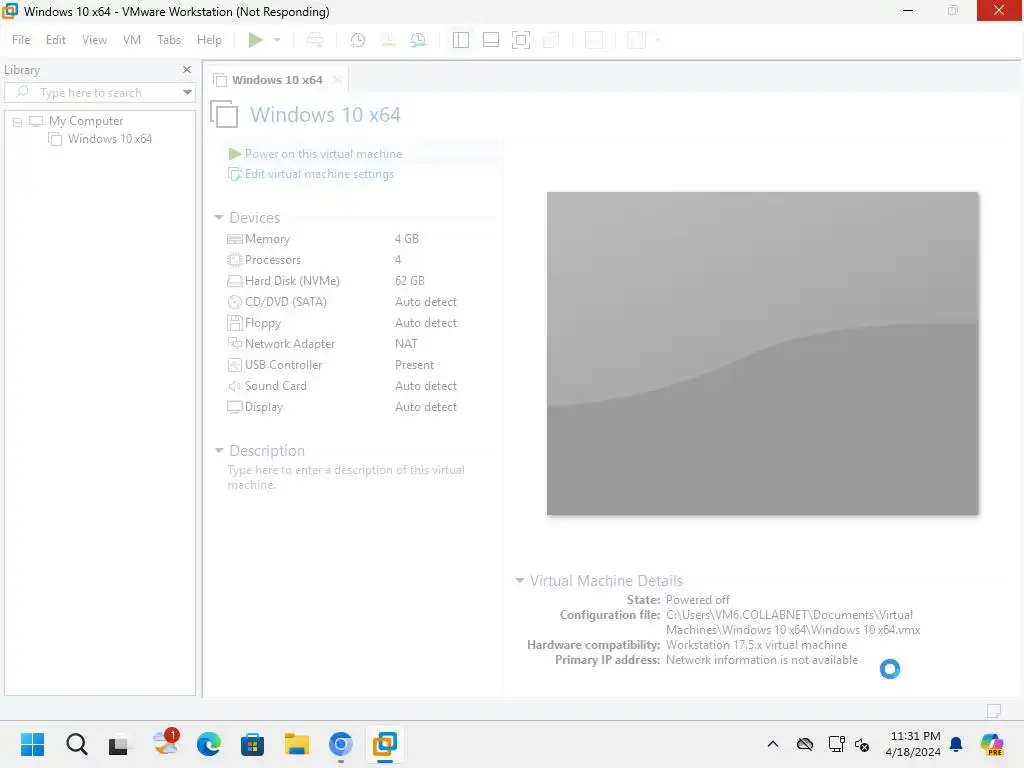Image resolution: width=1024 pixels, height=768 pixels.
Task: Open the File menu
Action: (21, 40)
